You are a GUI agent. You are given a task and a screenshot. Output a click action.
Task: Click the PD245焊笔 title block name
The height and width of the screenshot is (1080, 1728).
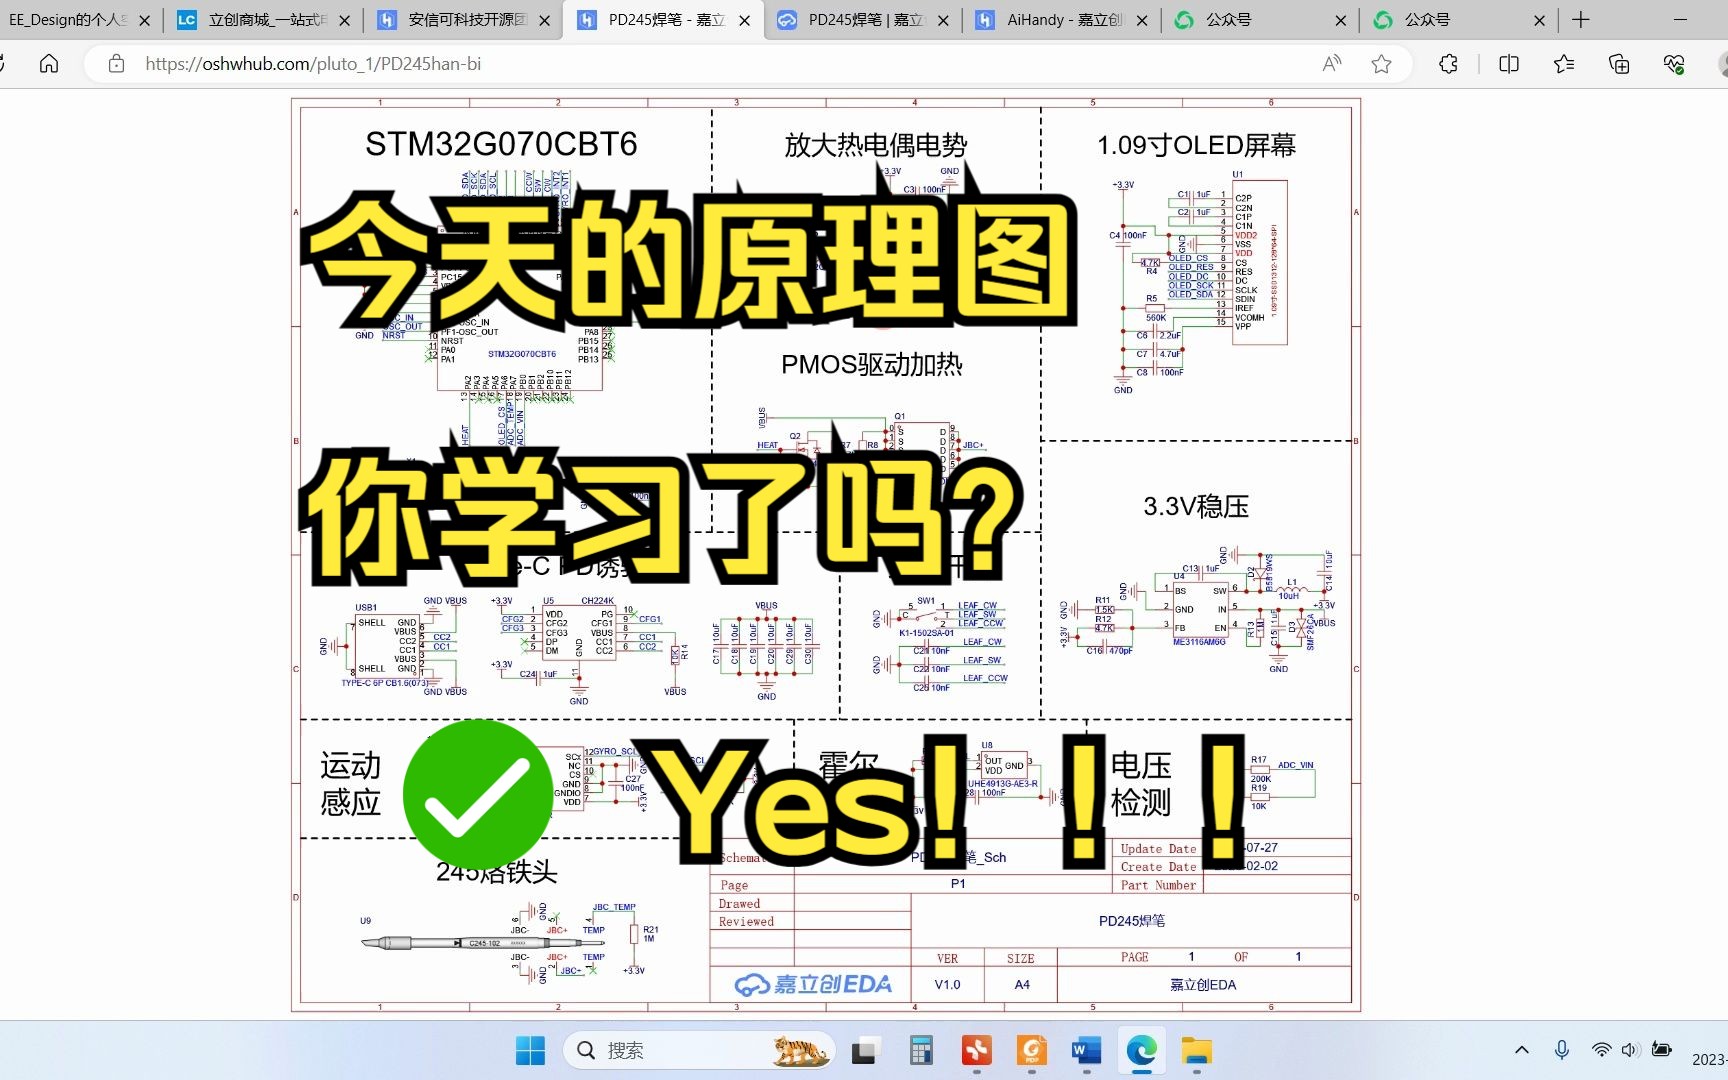click(x=1132, y=920)
